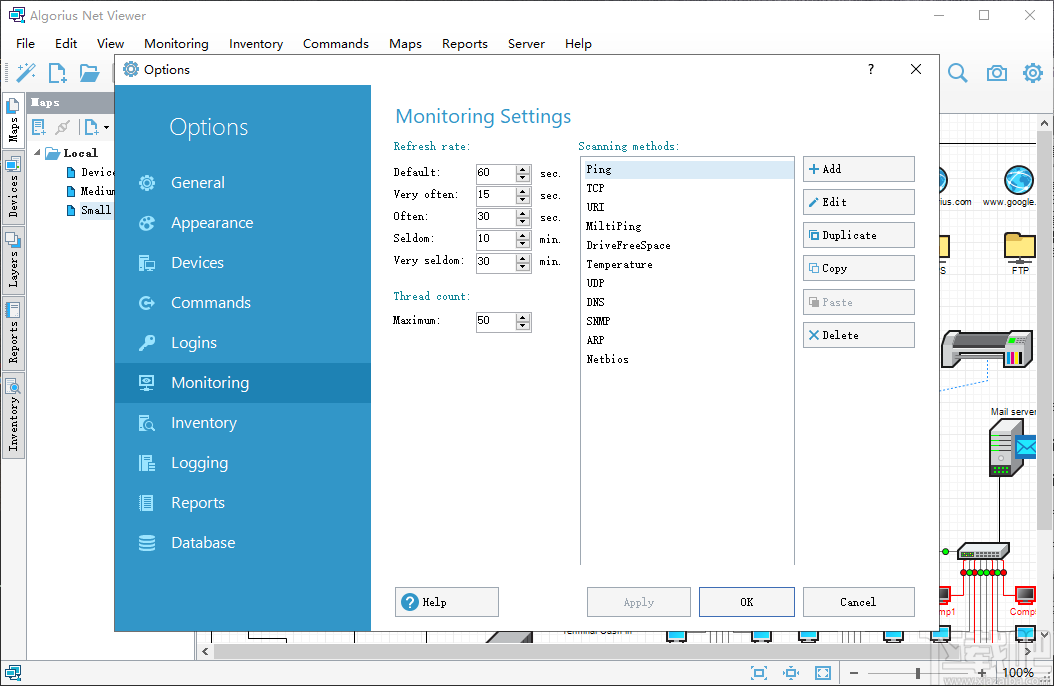Increase the Default refresh rate spinner
The height and width of the screenshot is (686, 1054).
523,168
